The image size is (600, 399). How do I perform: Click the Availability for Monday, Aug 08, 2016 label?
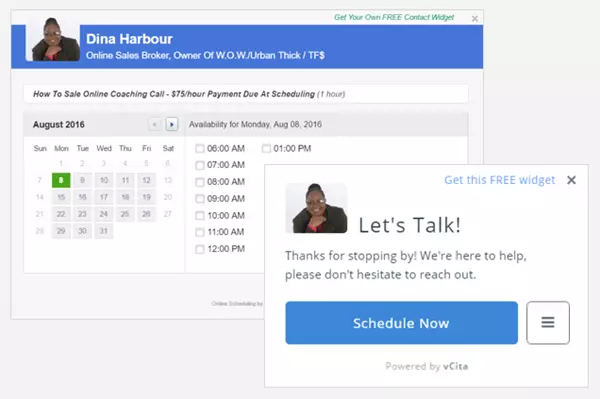[x=255, y=124]
